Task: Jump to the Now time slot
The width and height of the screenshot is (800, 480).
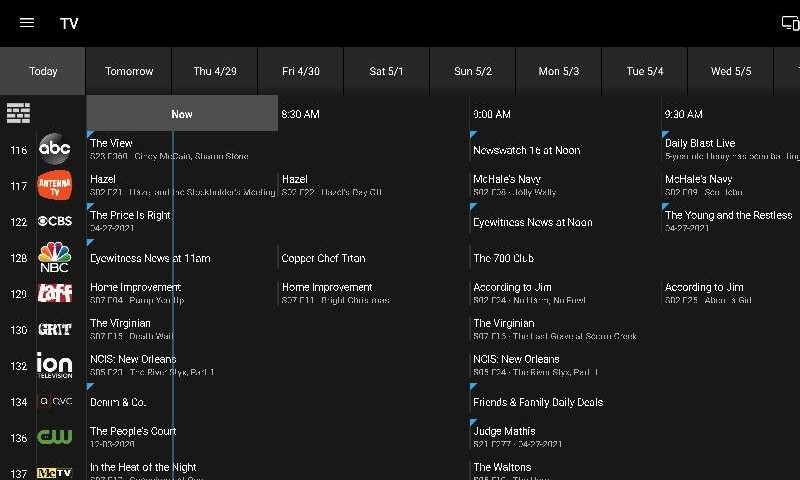Action: [182, 114]
